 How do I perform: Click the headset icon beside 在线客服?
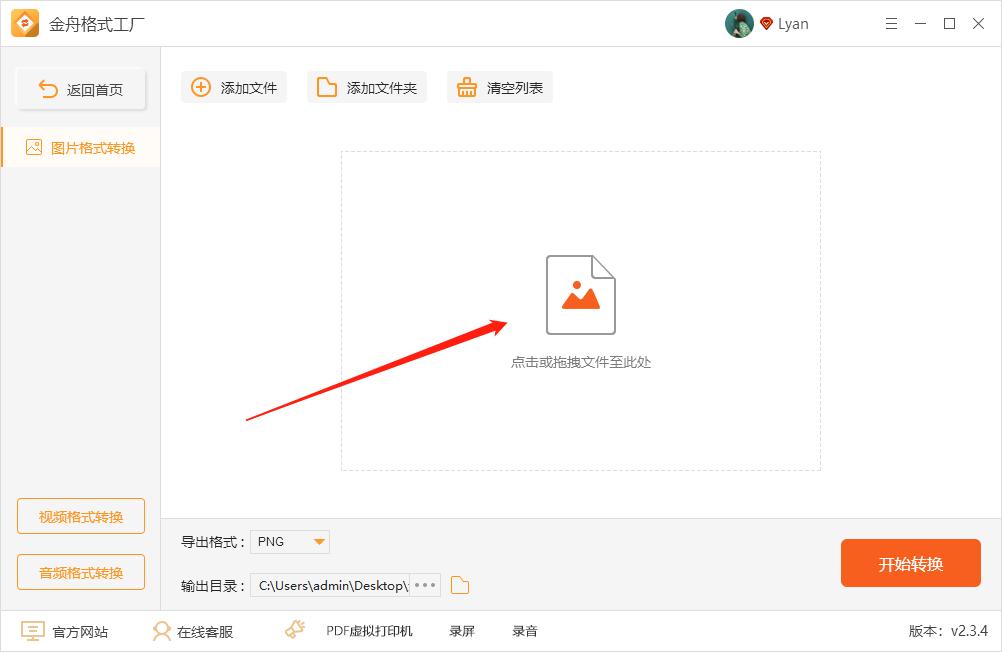161,631
